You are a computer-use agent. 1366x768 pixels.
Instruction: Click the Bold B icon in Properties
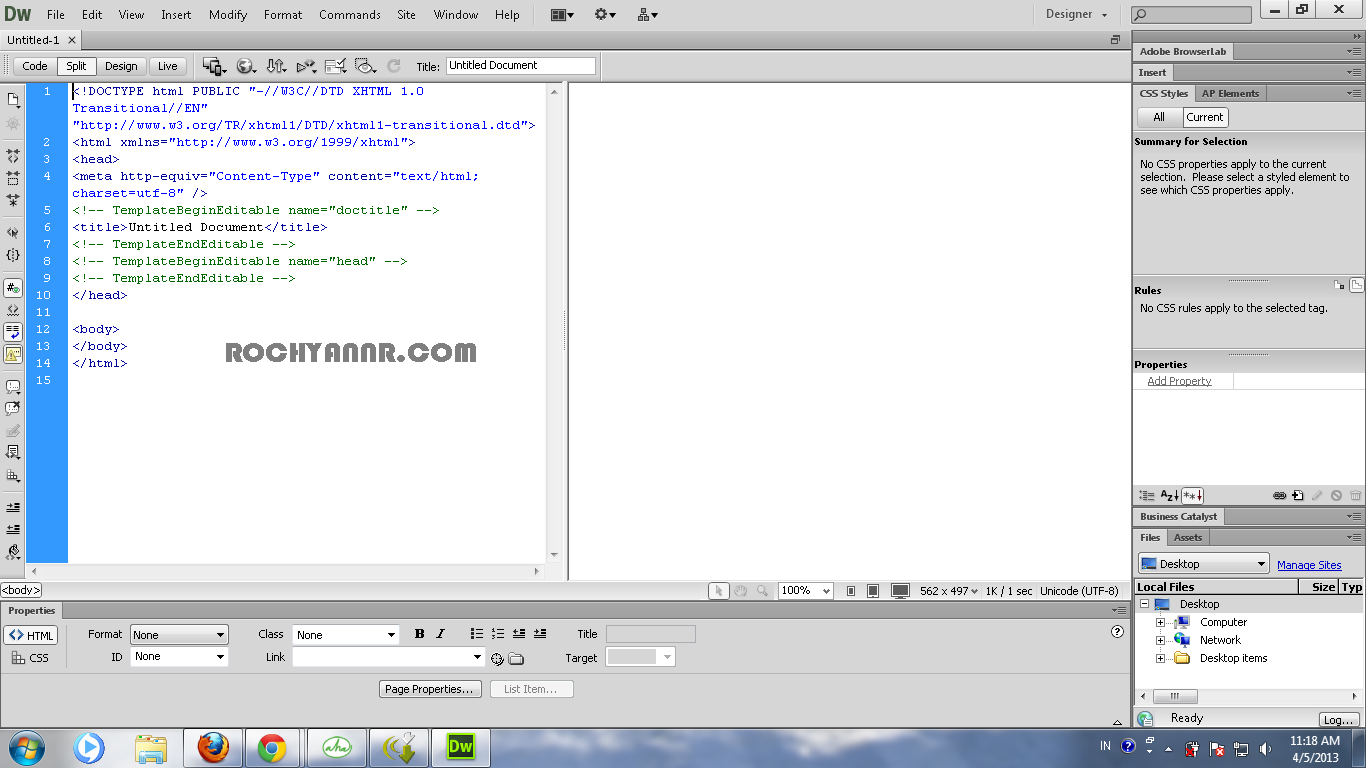(419, 634)
